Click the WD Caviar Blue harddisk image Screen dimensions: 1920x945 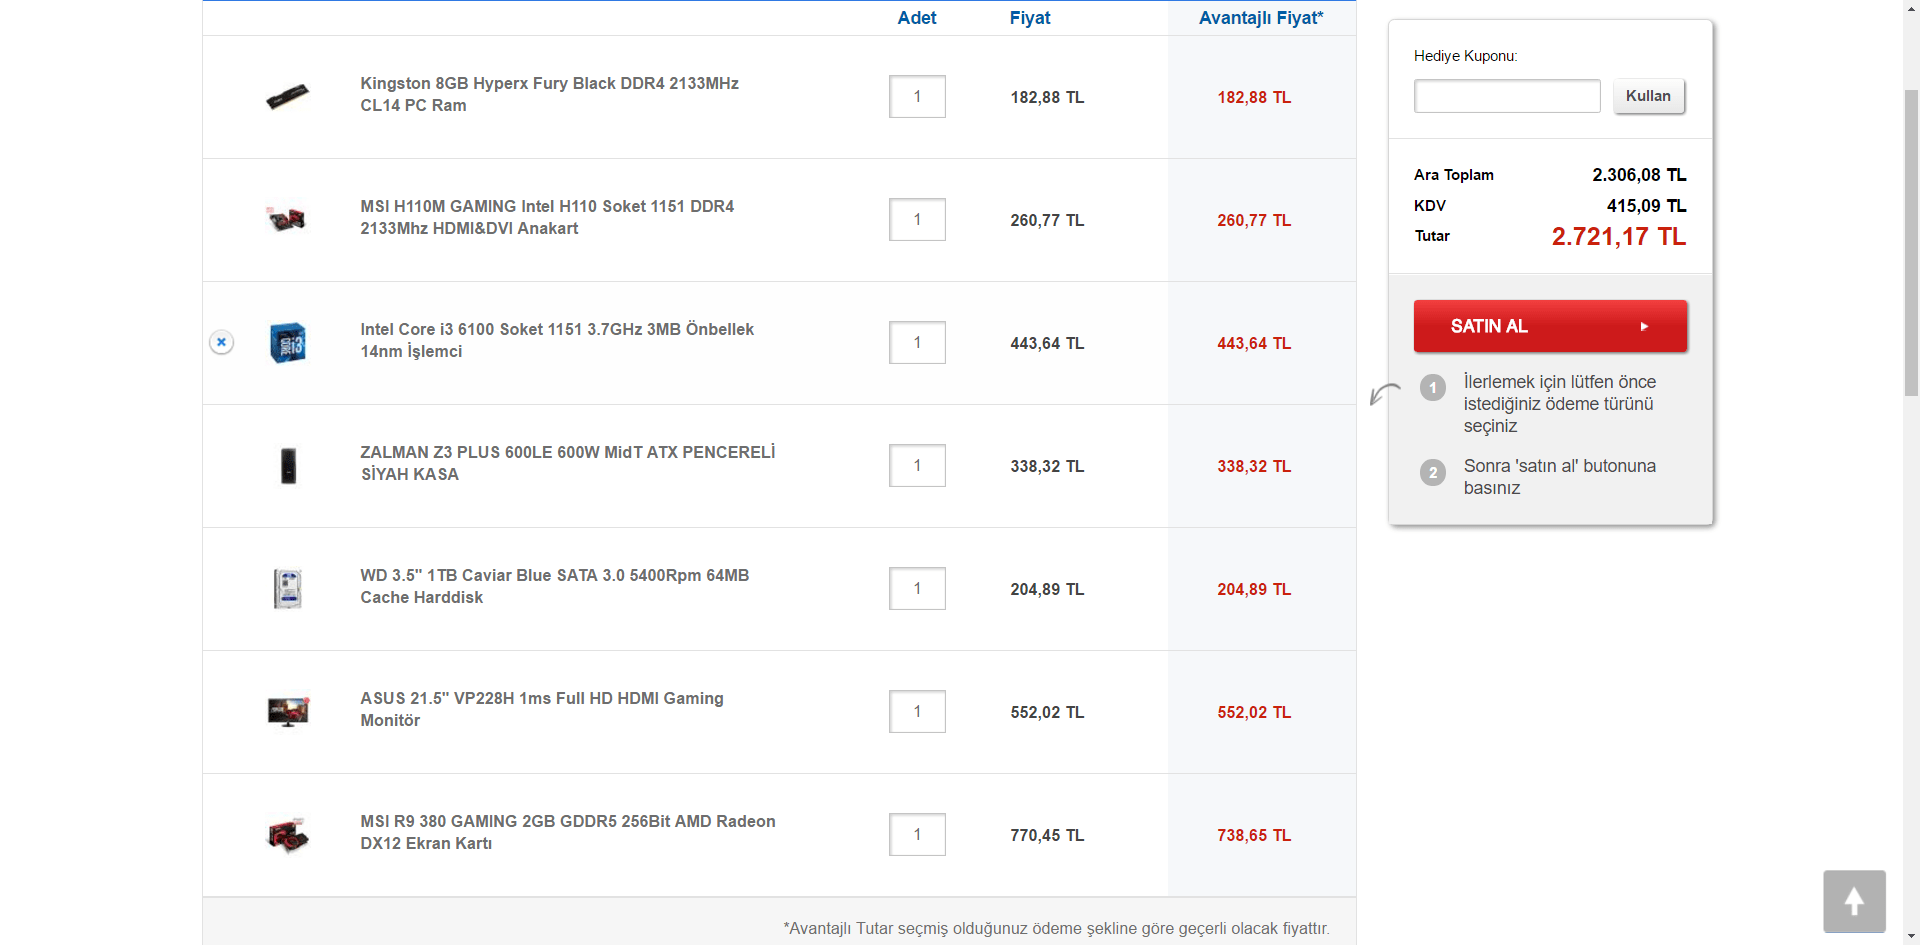288,588
